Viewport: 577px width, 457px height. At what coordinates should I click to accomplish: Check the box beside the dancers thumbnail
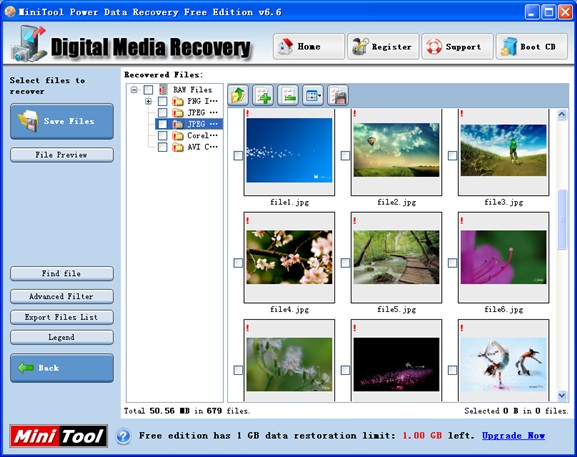(x=452, y=370)
